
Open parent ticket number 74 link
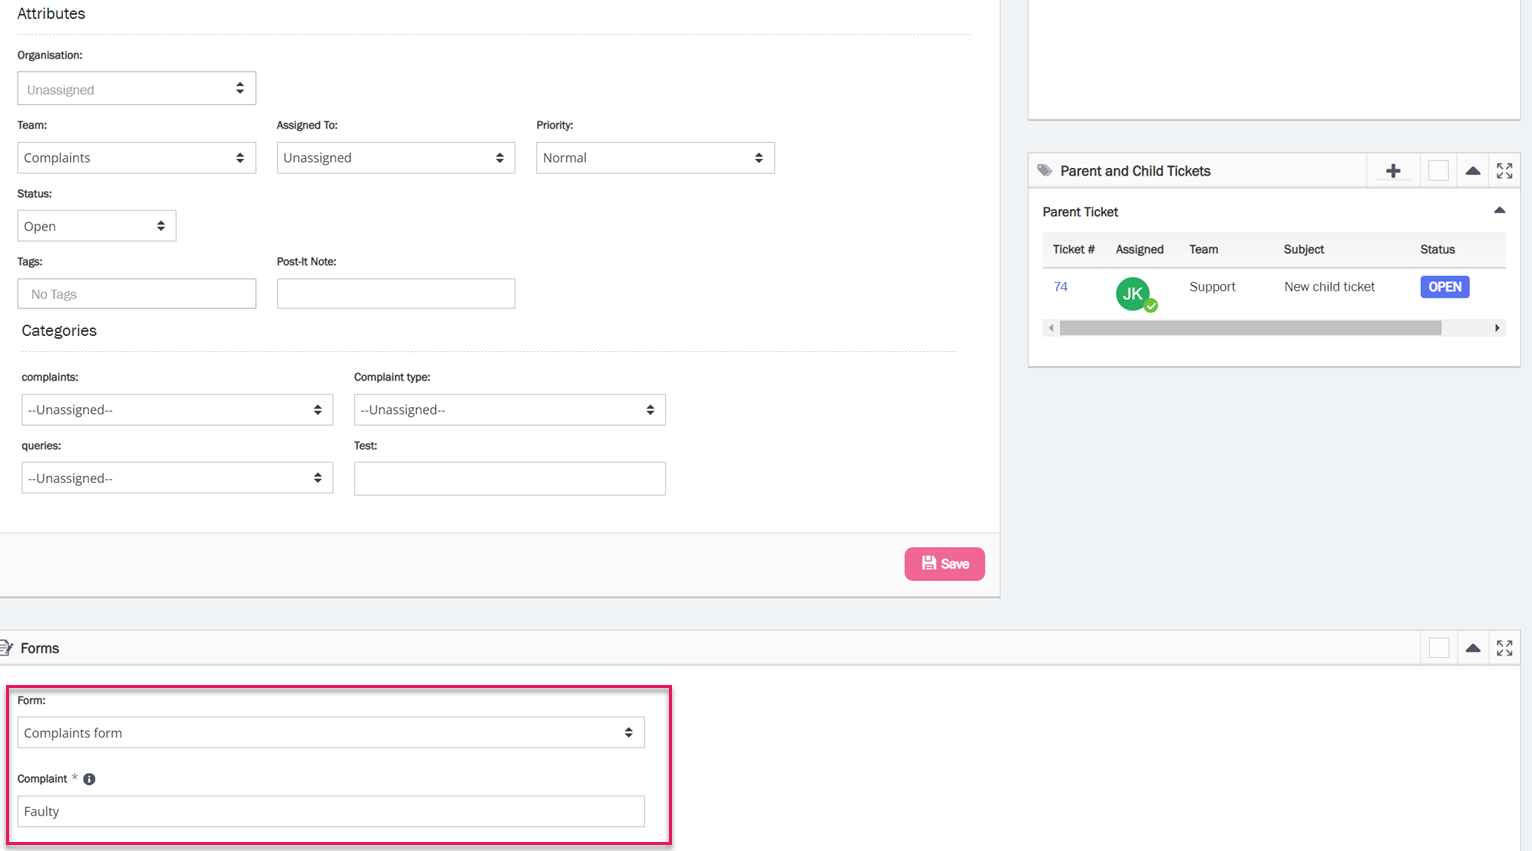click(1060, 287)
